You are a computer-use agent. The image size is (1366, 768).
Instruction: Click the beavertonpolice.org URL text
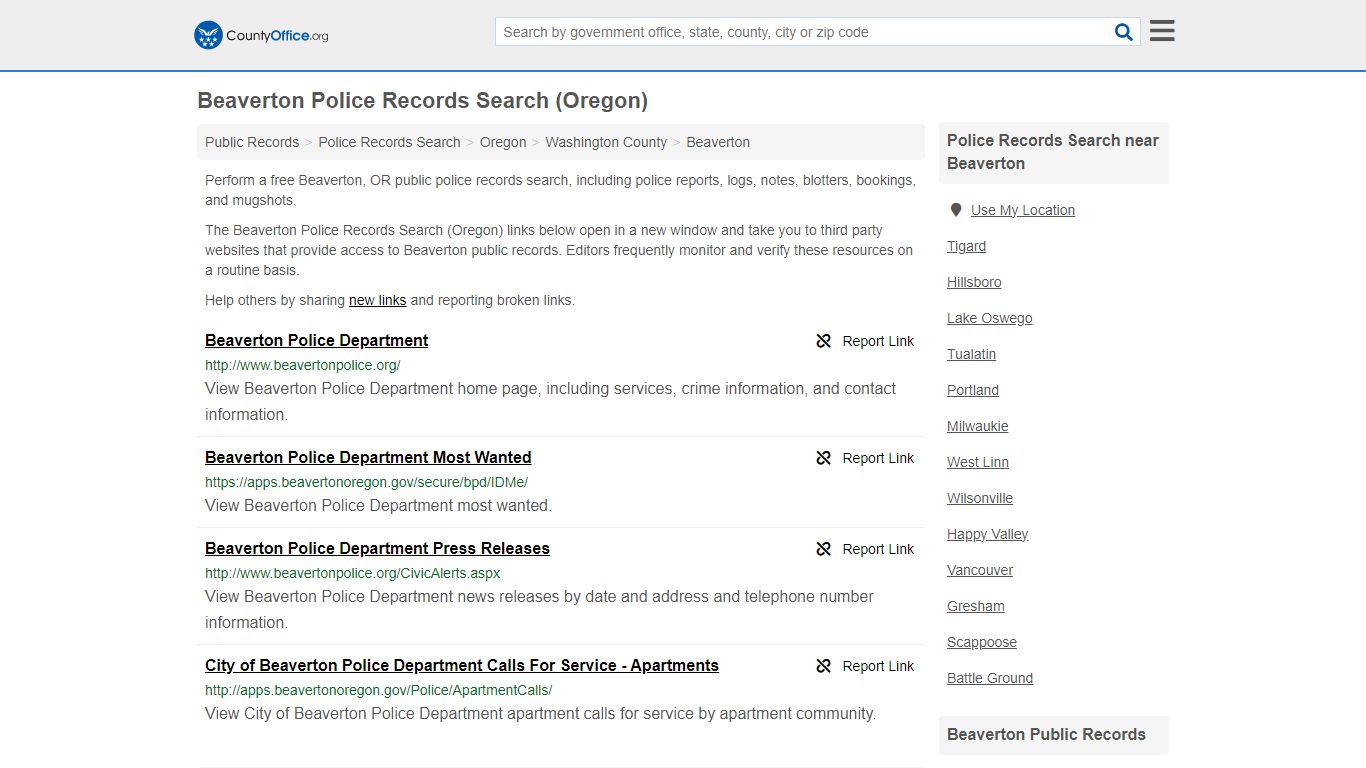[303, 365]
